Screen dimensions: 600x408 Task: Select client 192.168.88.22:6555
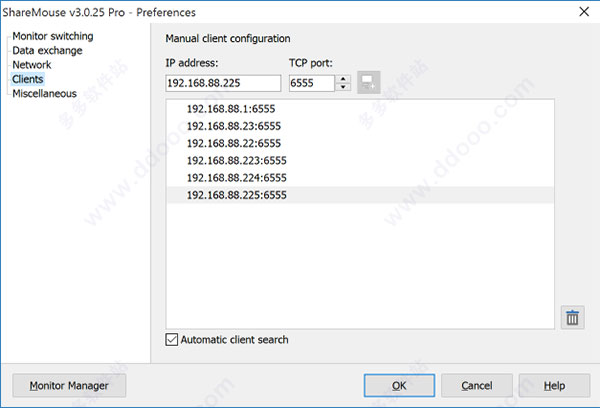[x=360, y=143]
